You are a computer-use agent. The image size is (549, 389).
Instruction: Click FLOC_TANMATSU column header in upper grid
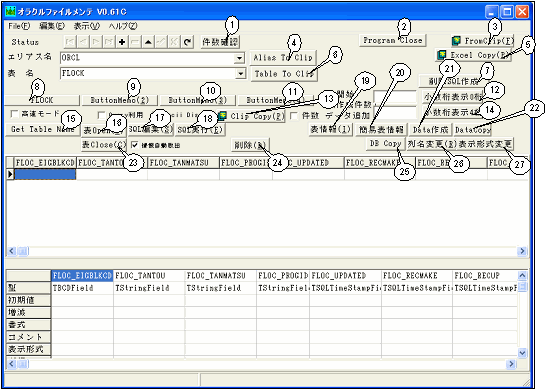(x=183, y=163)
